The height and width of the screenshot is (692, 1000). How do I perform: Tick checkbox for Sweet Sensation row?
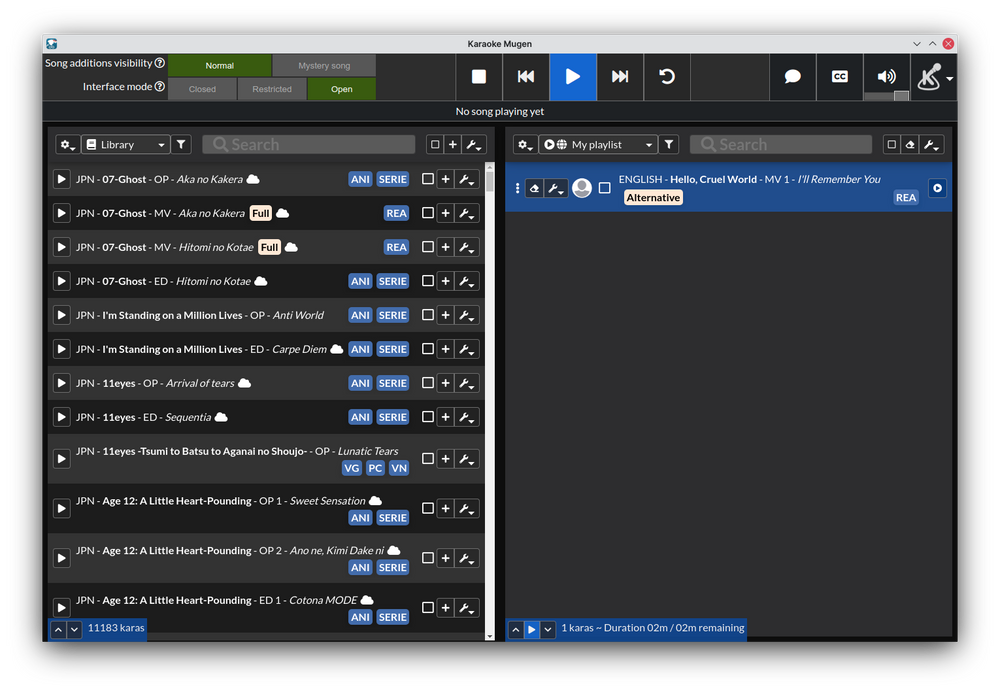[x=428, y=508]
